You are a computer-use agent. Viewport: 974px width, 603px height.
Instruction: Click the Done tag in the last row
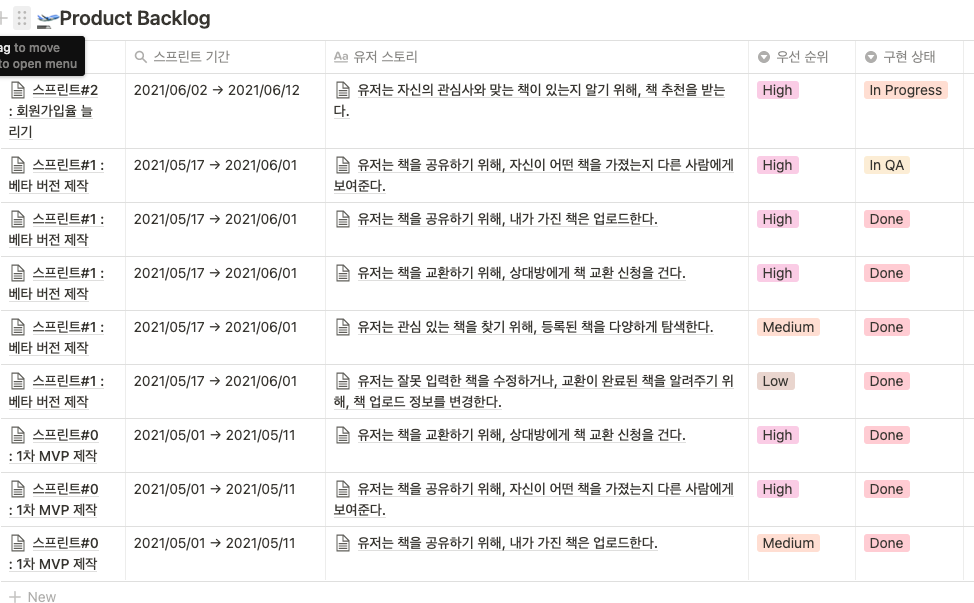[886, 543]
